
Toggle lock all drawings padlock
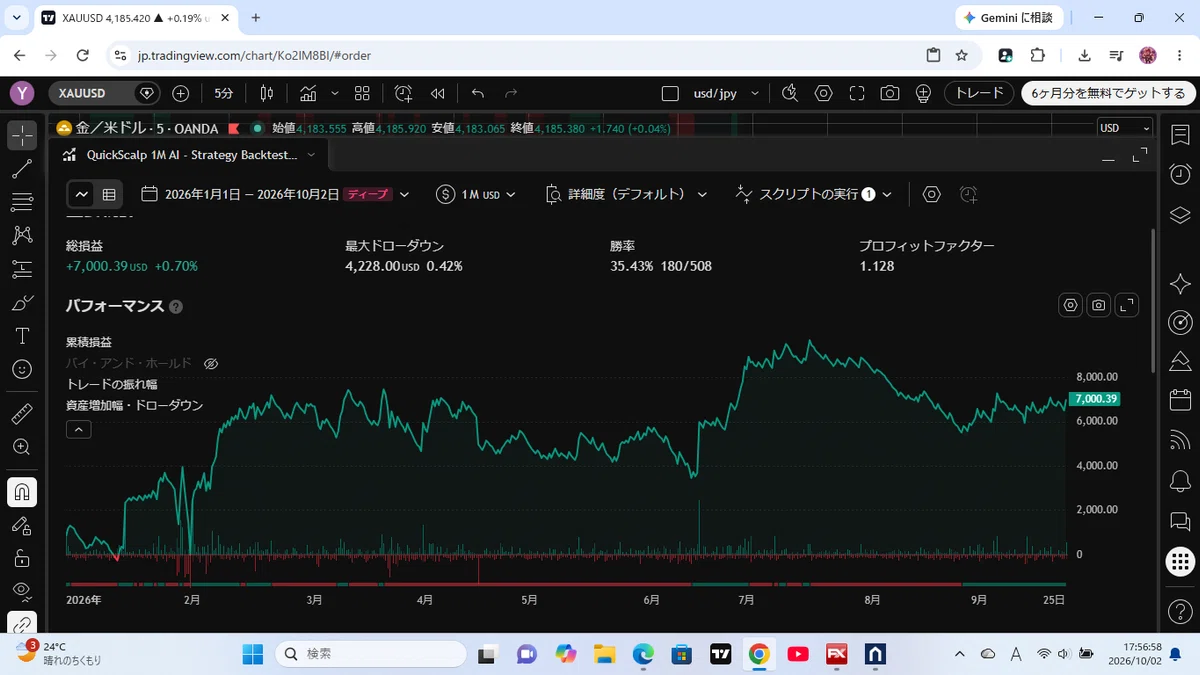pos(22,558)
